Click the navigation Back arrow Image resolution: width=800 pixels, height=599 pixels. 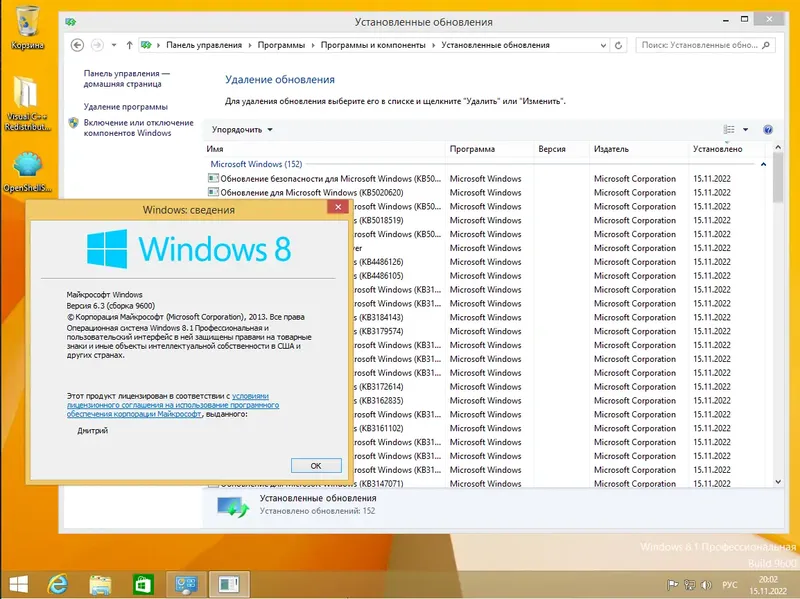[x=76, y=44]
